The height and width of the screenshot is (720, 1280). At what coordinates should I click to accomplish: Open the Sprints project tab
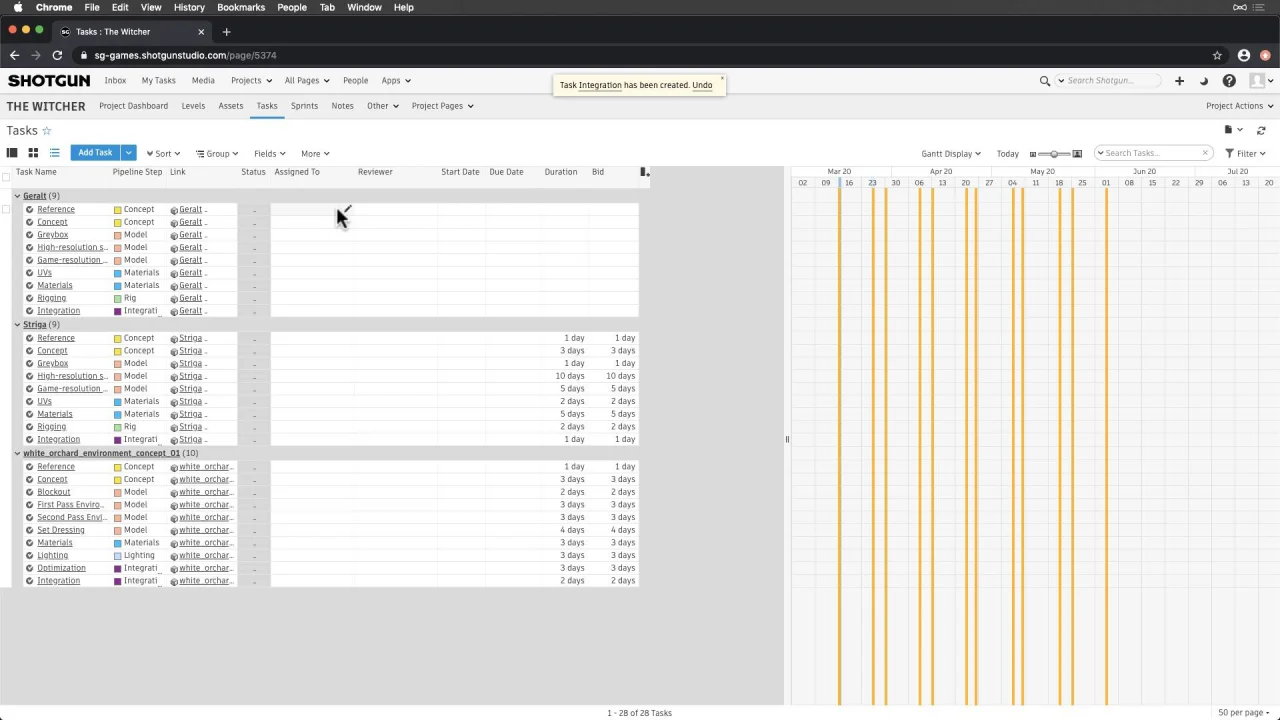click(304, 106)
